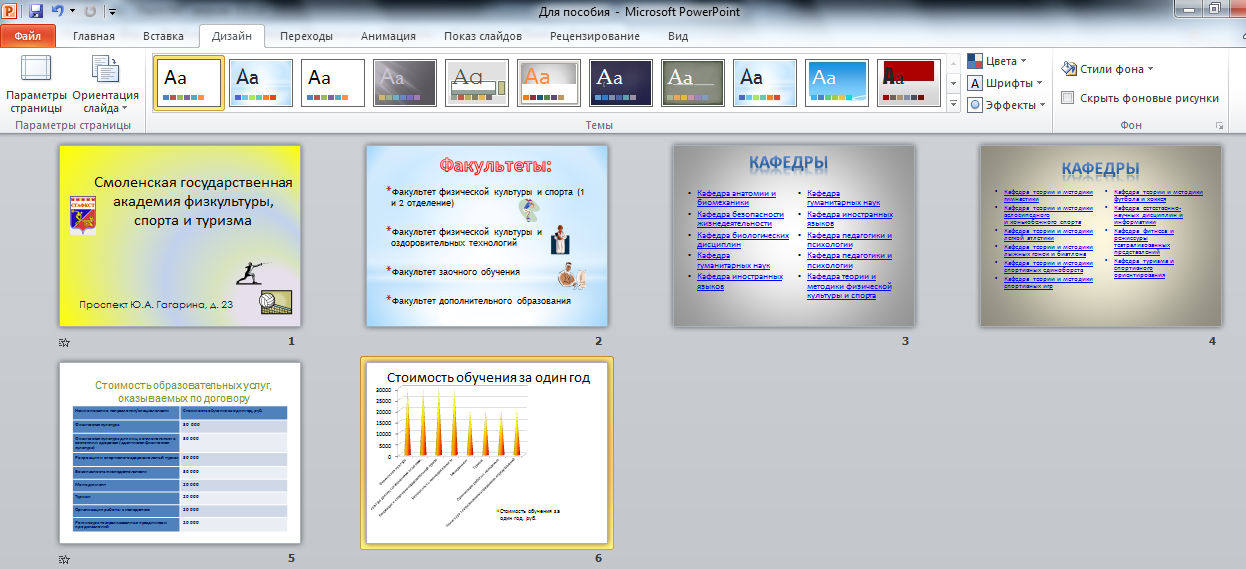Click the animation star under slide 5

coord(65,559)
